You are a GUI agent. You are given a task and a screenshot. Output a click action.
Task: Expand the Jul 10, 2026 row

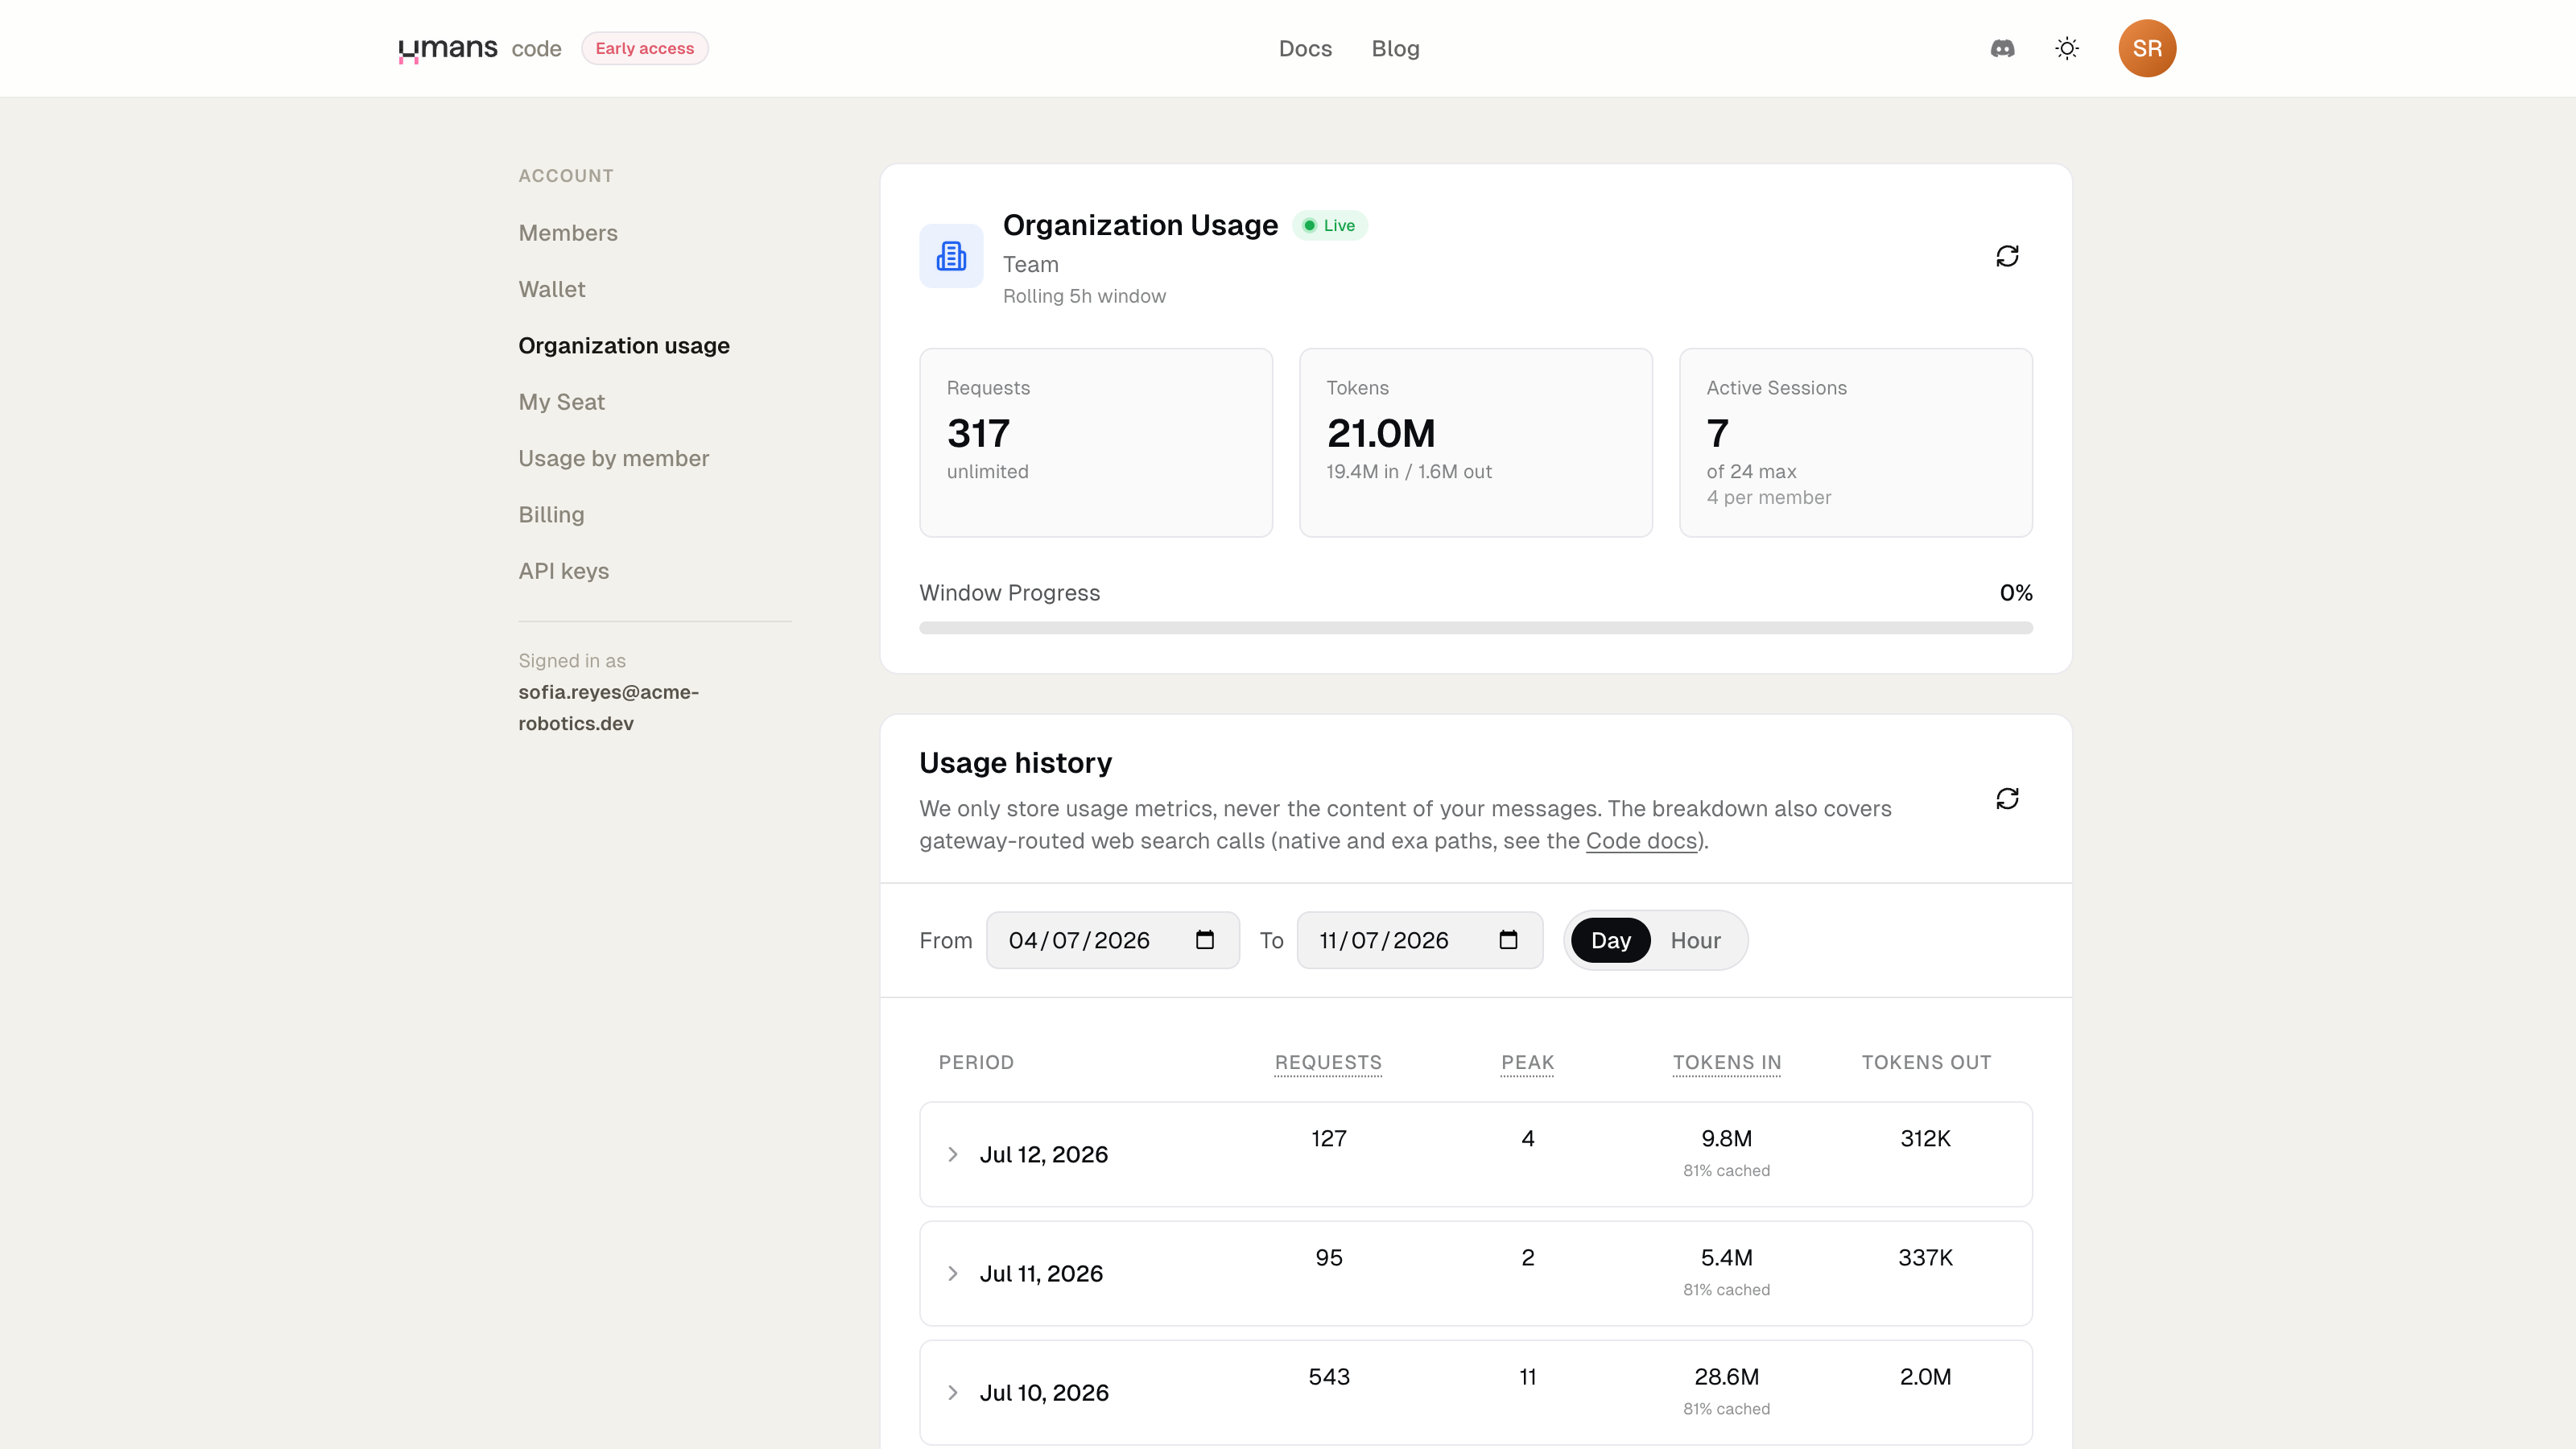pos(1475,1392)
